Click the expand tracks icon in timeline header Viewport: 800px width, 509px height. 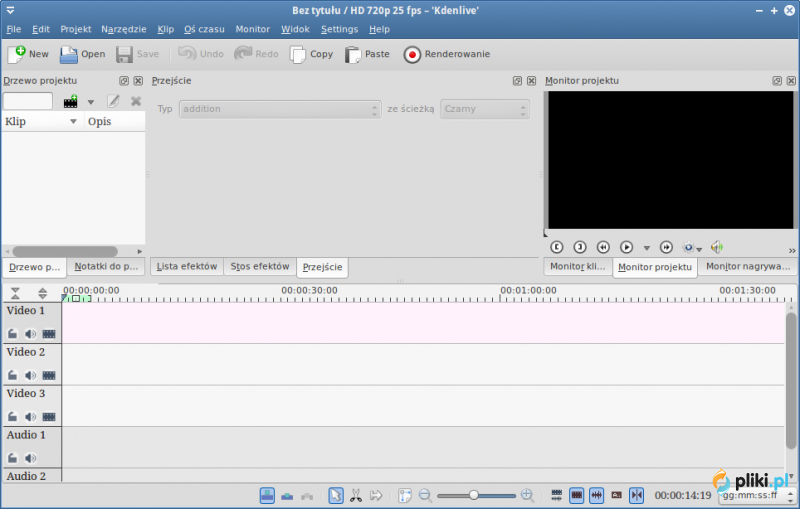pos(42,293)
